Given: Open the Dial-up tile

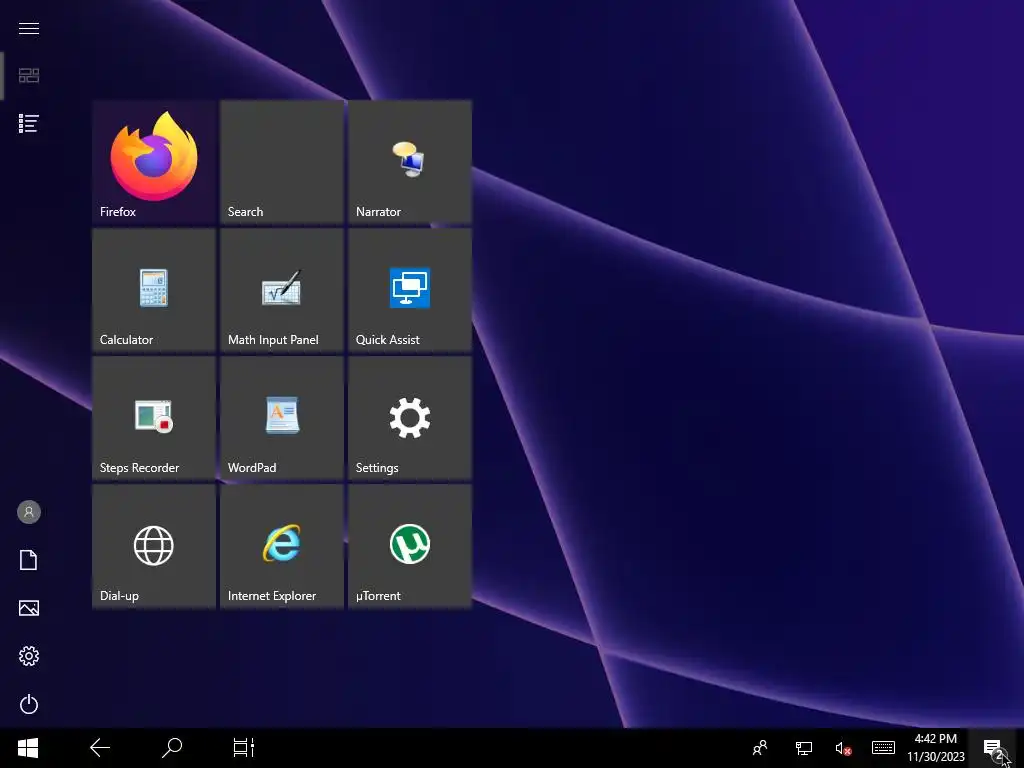Looking at the screenshot, I should [x=153, y=545].
